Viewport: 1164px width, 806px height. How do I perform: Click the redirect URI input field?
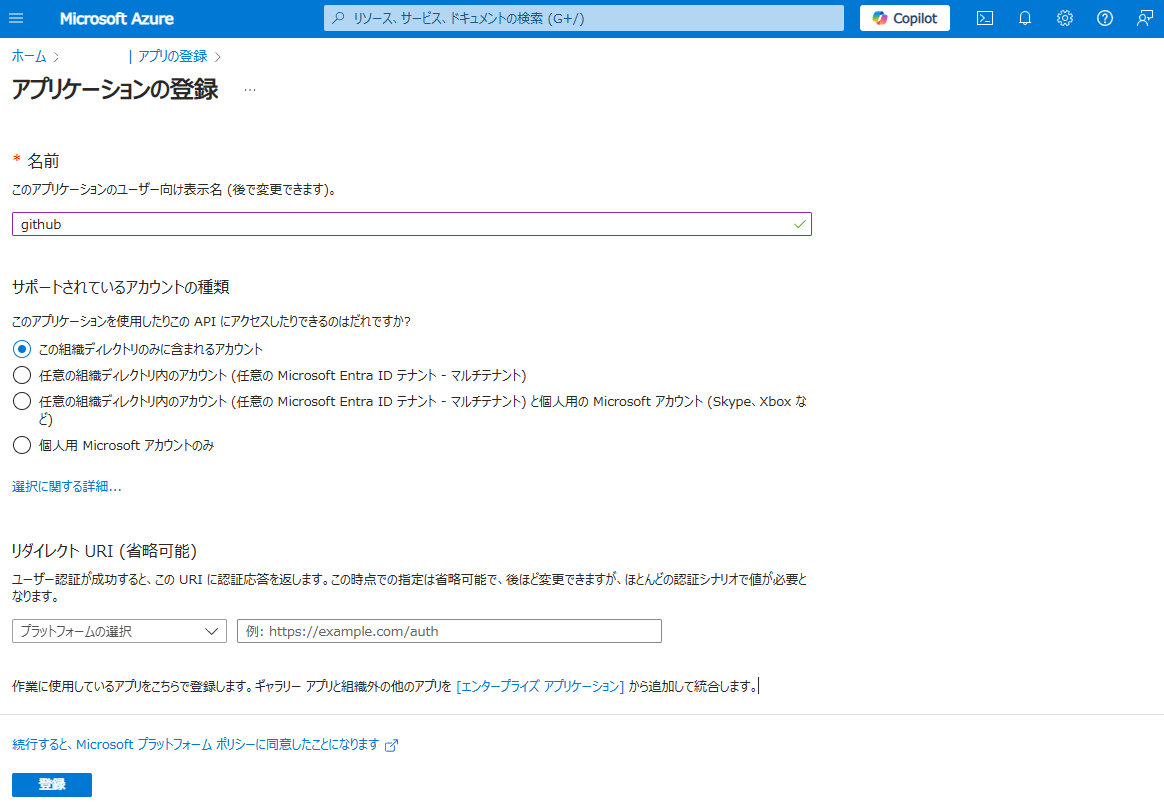pos(449,631)
